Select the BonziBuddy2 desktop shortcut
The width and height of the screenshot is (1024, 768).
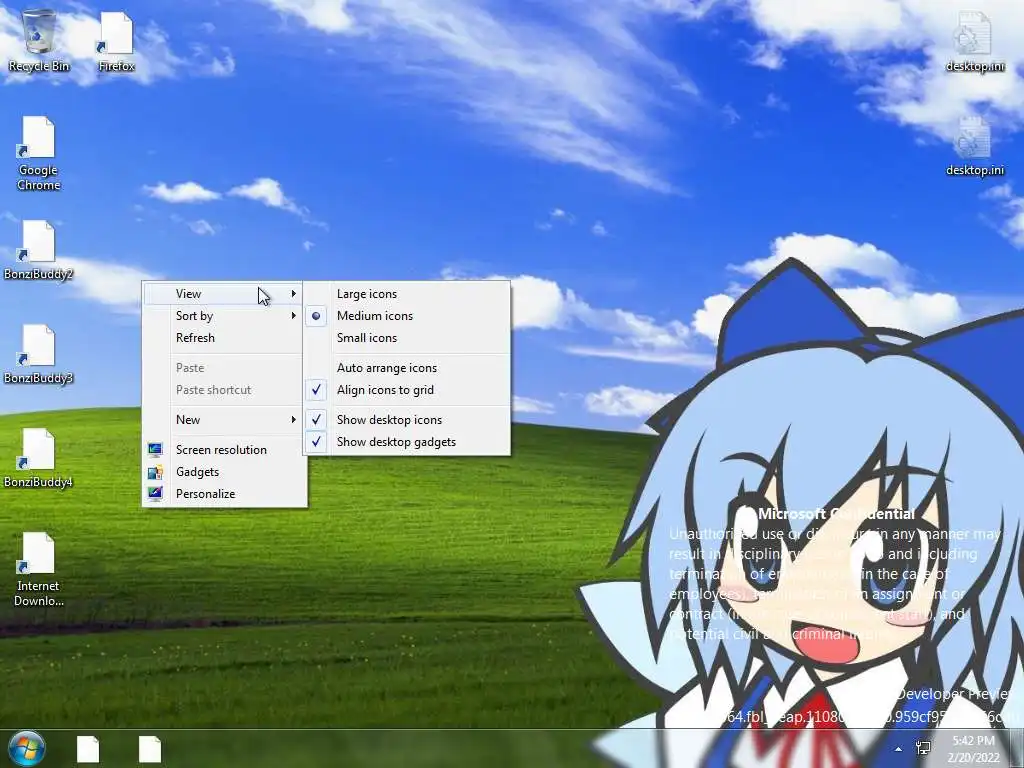pos(39,249)
